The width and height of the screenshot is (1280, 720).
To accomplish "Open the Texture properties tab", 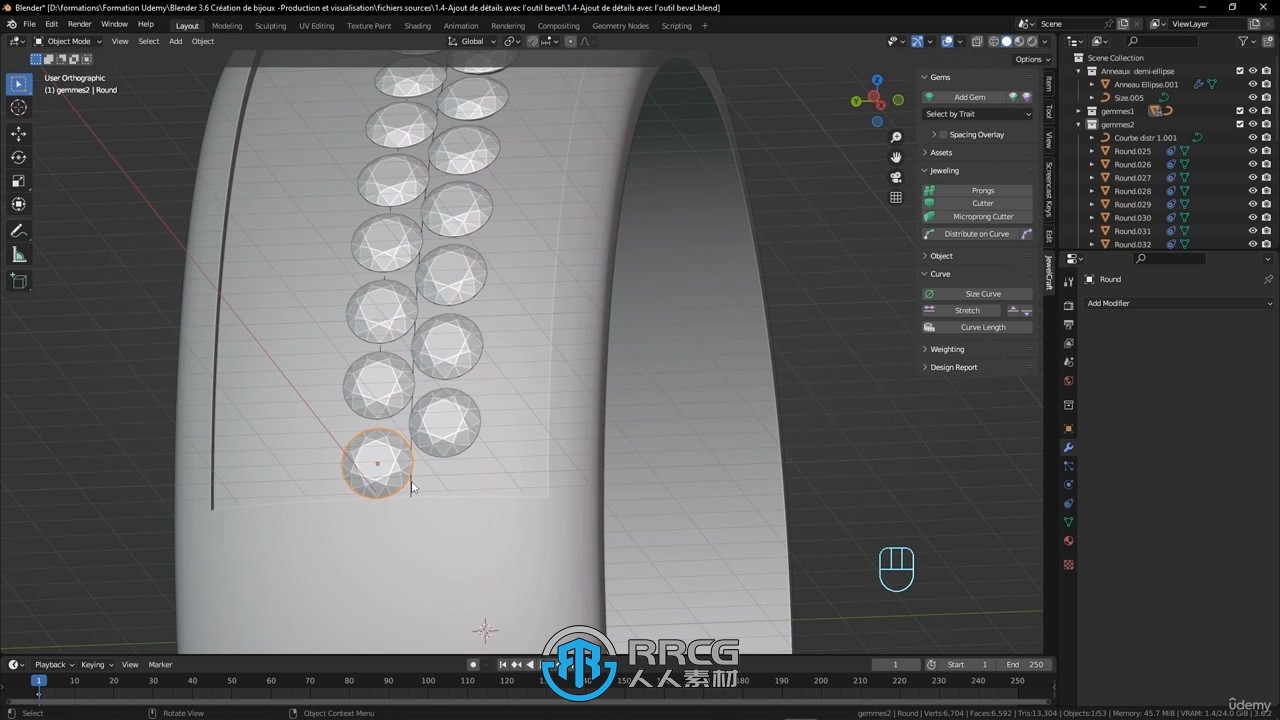I will pos(1068,565).
